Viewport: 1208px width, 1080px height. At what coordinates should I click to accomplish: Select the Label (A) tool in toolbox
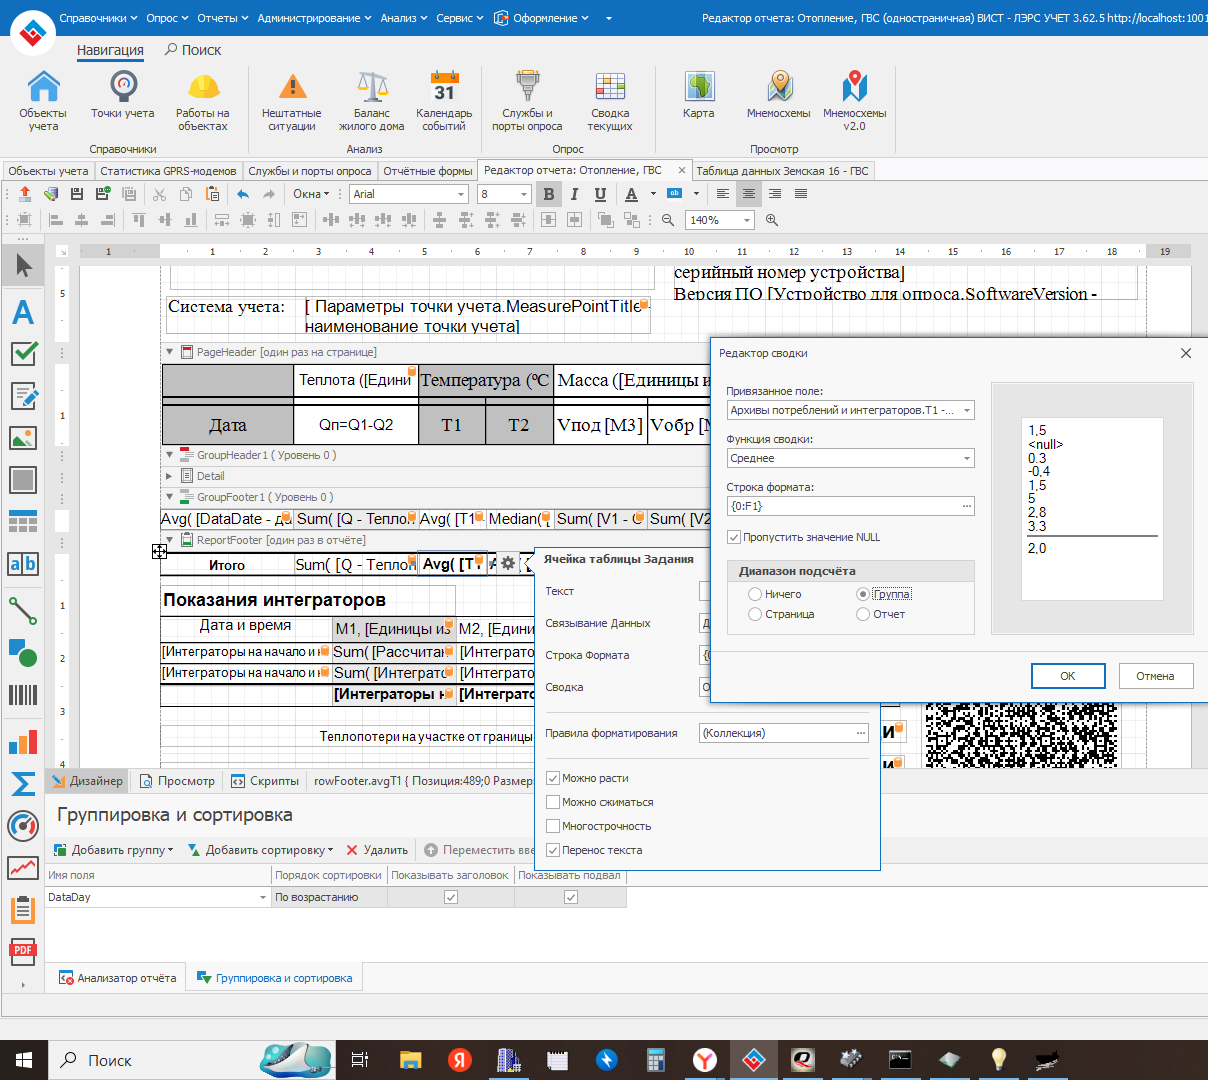[23, 312]
